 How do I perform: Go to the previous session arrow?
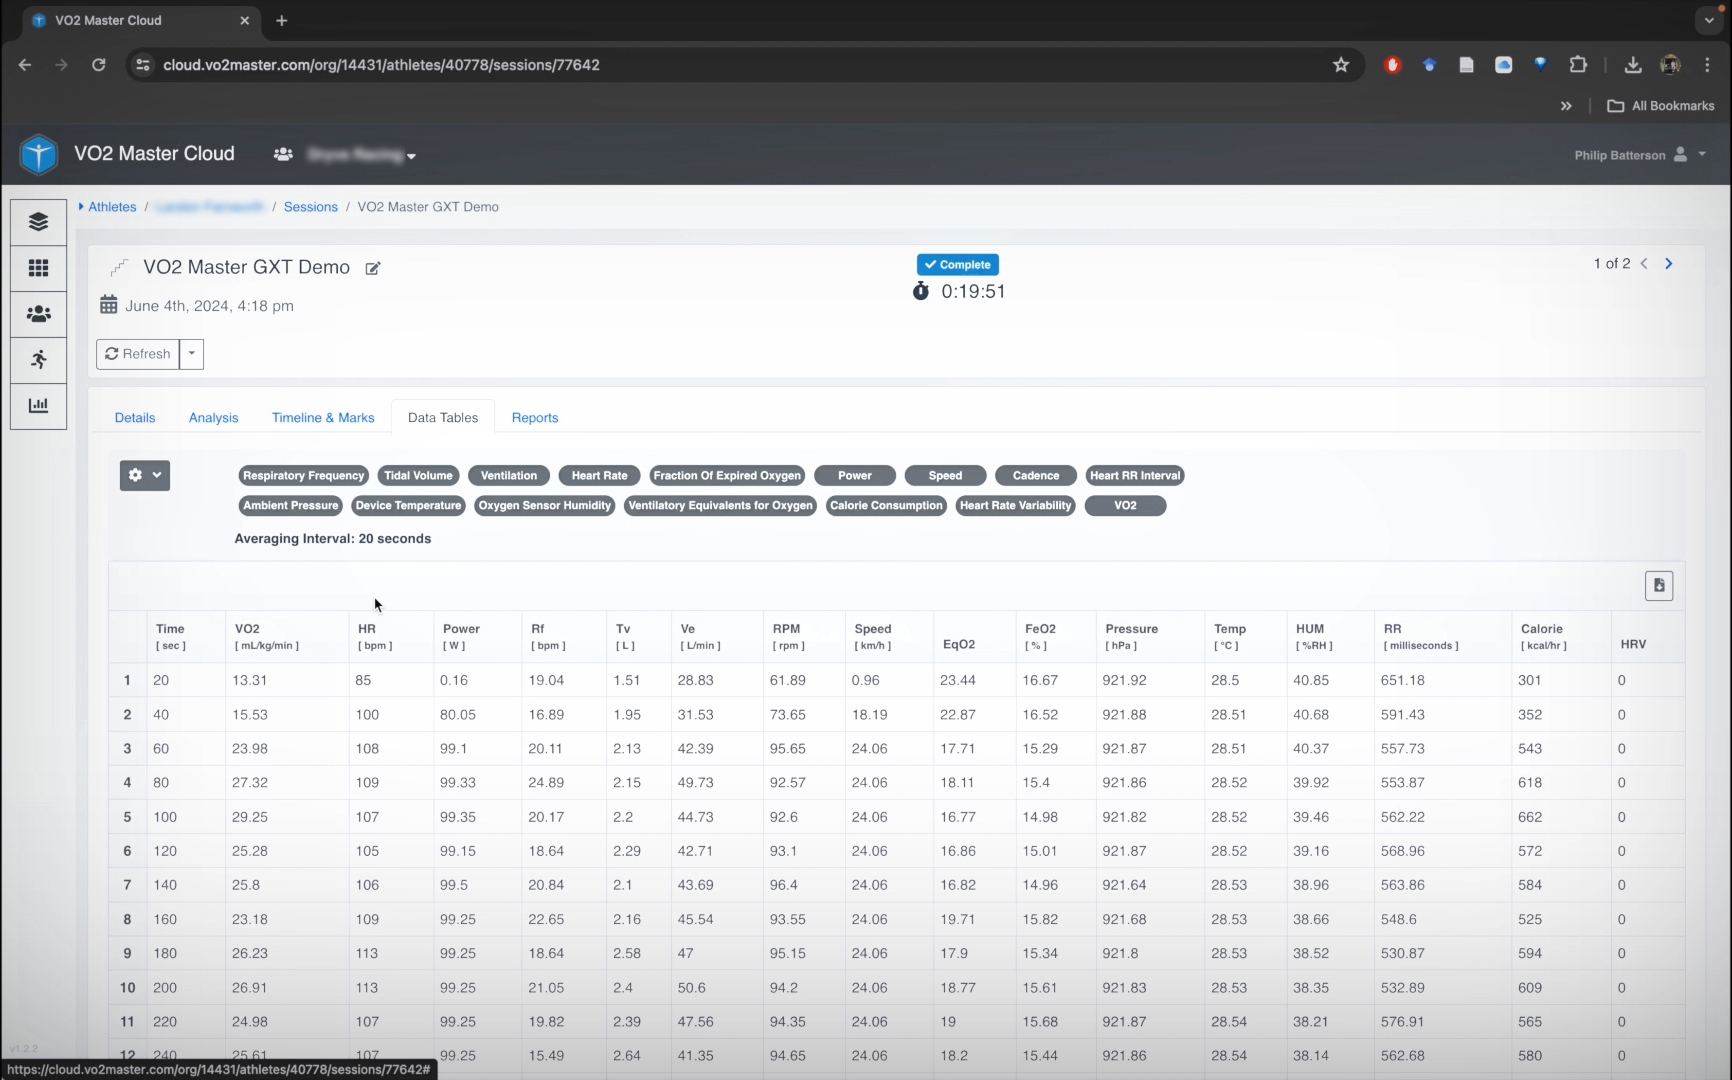pos(1644,264)
